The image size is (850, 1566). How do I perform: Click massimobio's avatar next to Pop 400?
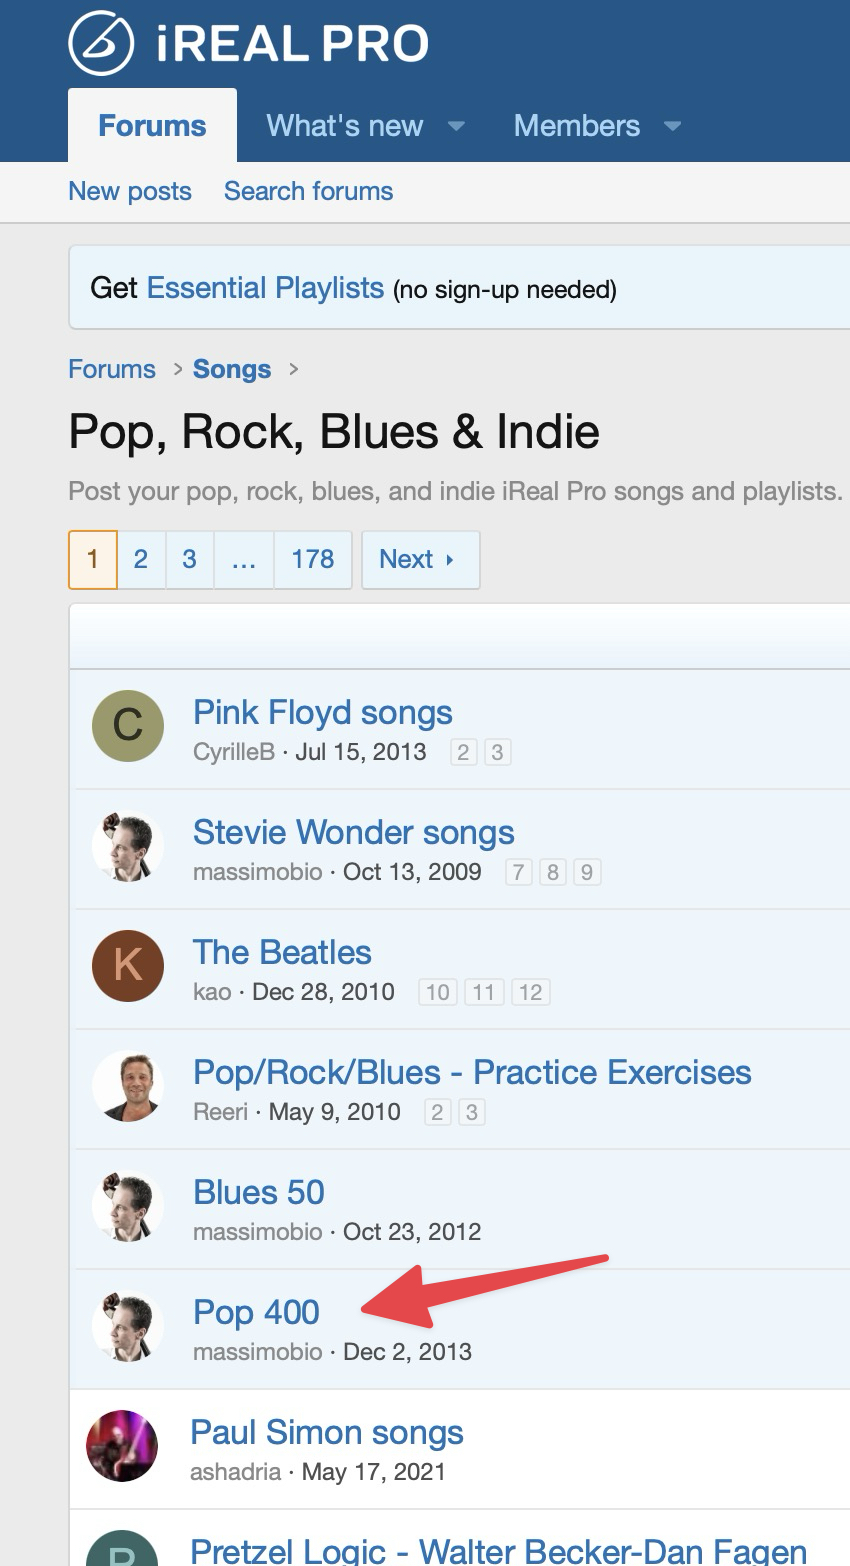(x=128, y=1326)
